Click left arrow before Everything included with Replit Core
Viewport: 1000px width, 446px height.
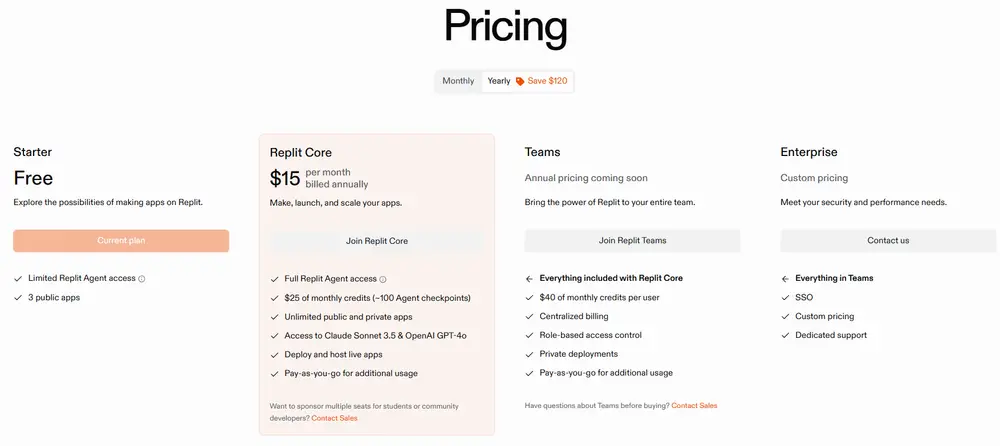pyautogui.click(x=529, y=278)
